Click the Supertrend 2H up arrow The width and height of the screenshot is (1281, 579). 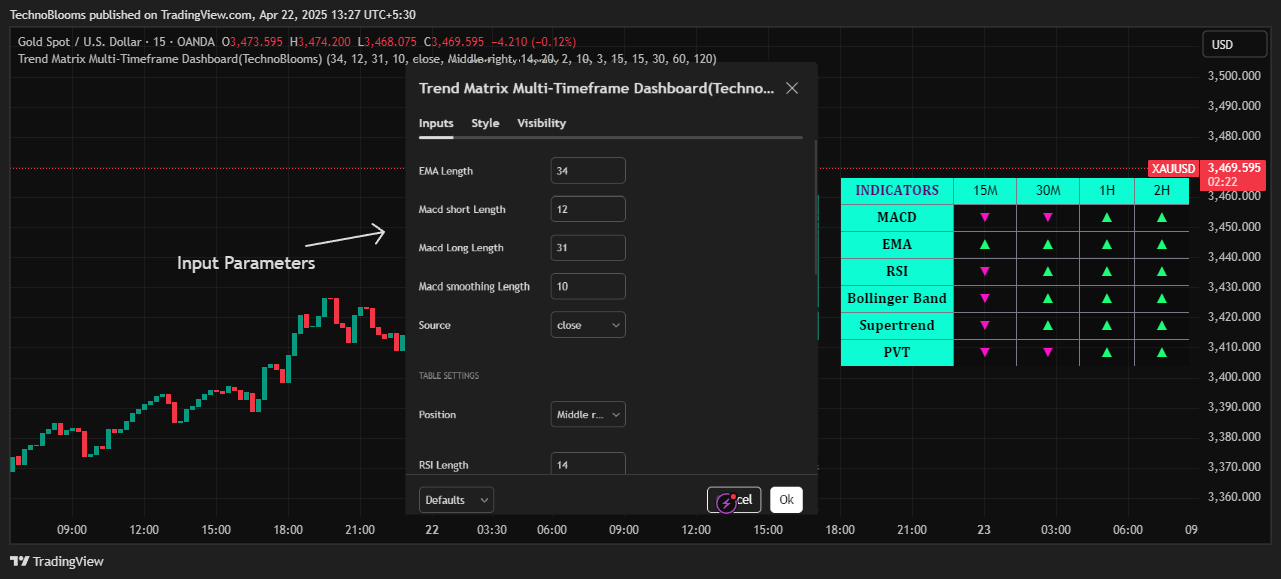[x=1162, y=325]
